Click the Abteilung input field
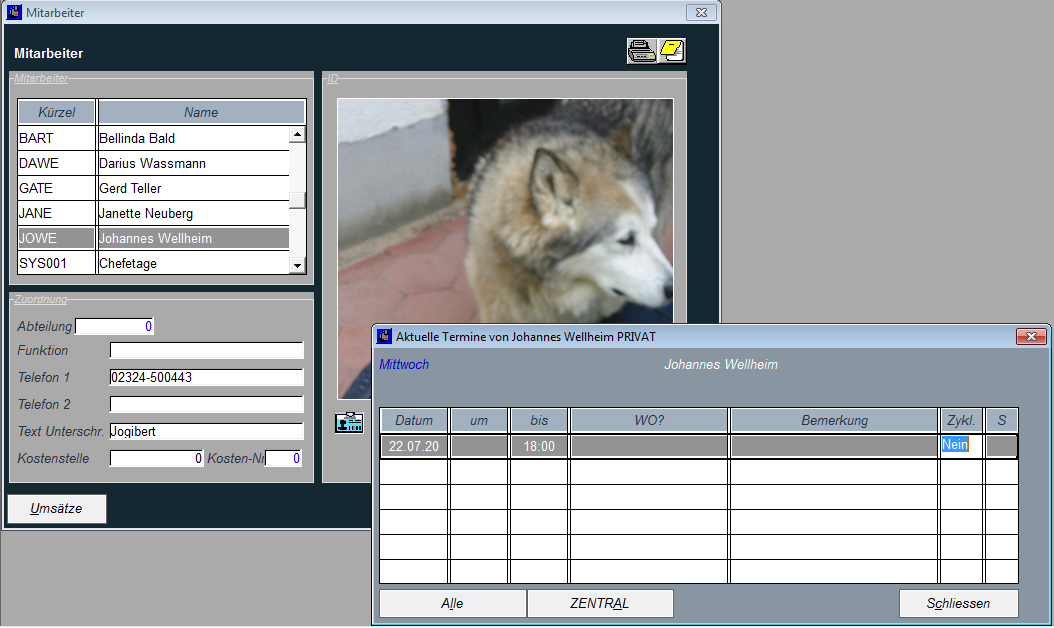The width and height of the screenshot is (1054, 628). (114, 326)
